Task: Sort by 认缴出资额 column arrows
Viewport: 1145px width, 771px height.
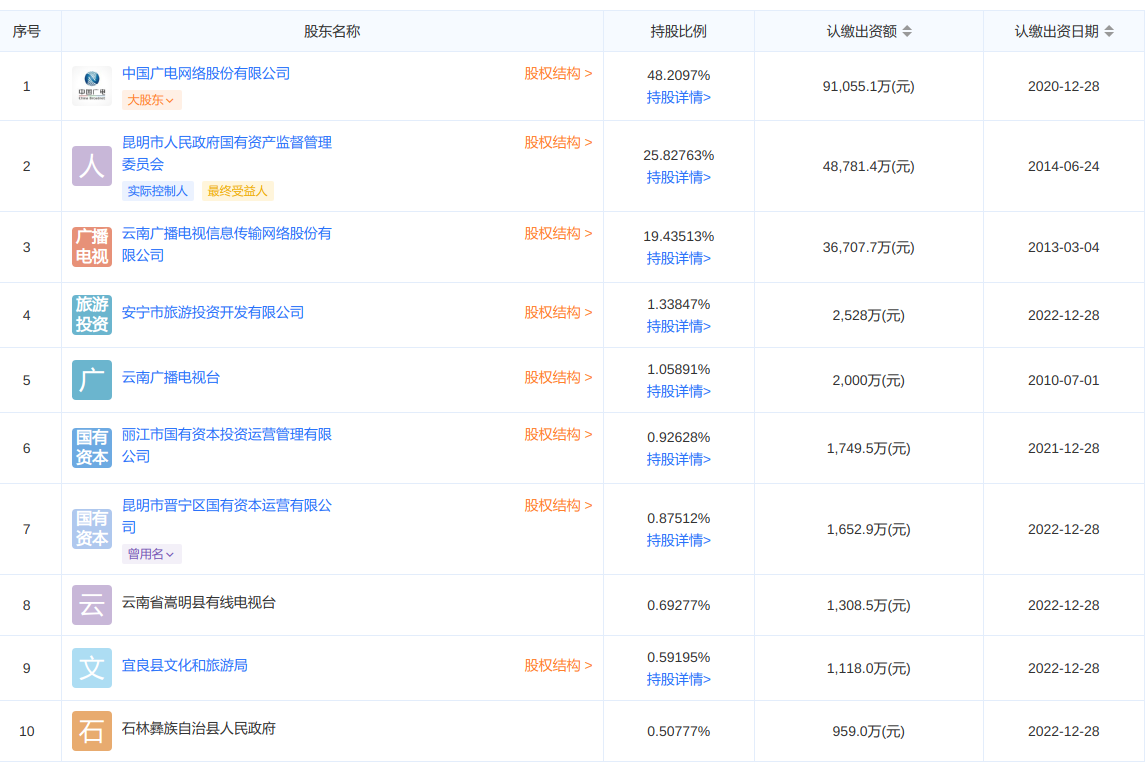Action: (907, 31)
